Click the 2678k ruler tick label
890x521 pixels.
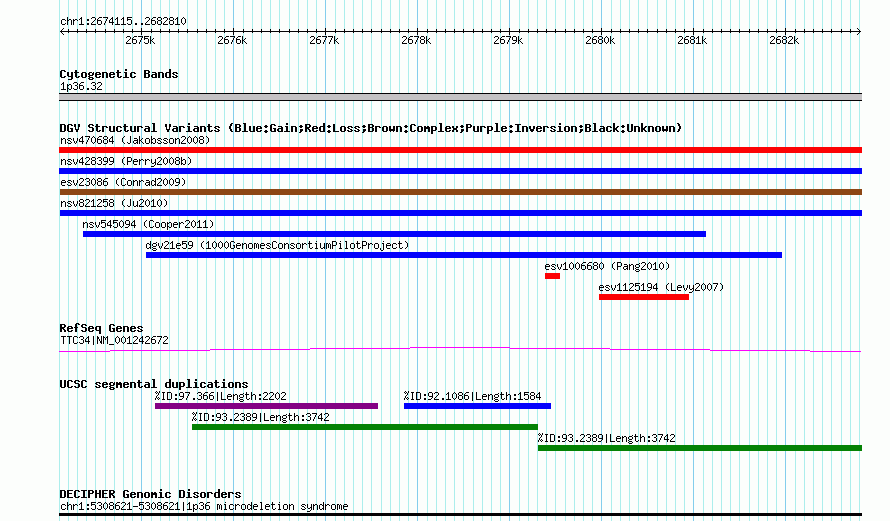pyautogui.click(x=416, y=40)
